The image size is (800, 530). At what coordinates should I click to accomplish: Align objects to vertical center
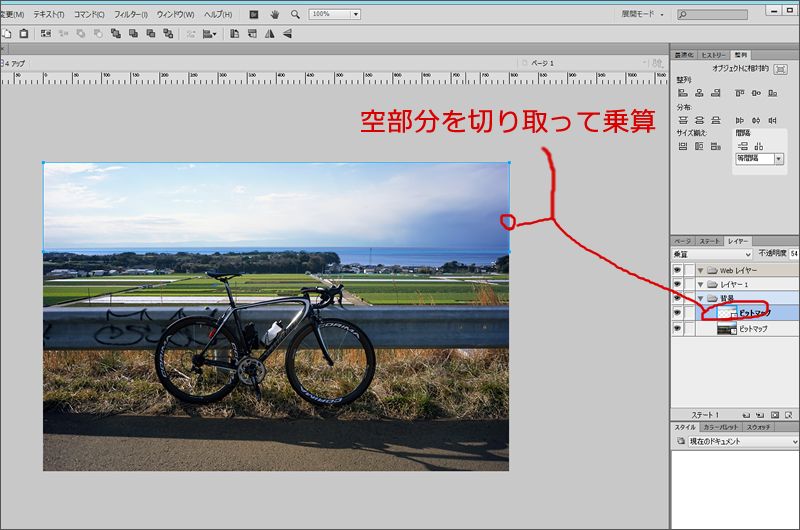tap(756, 93)
